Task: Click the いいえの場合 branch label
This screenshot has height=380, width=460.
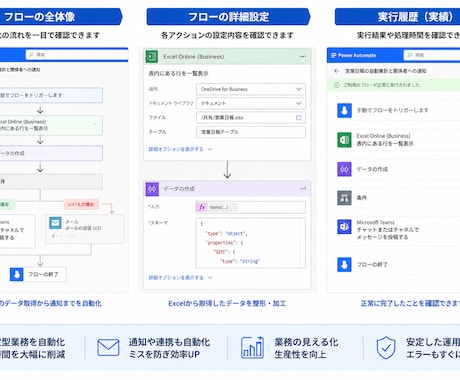Action: pyautogui.click(x=81, y=204)
